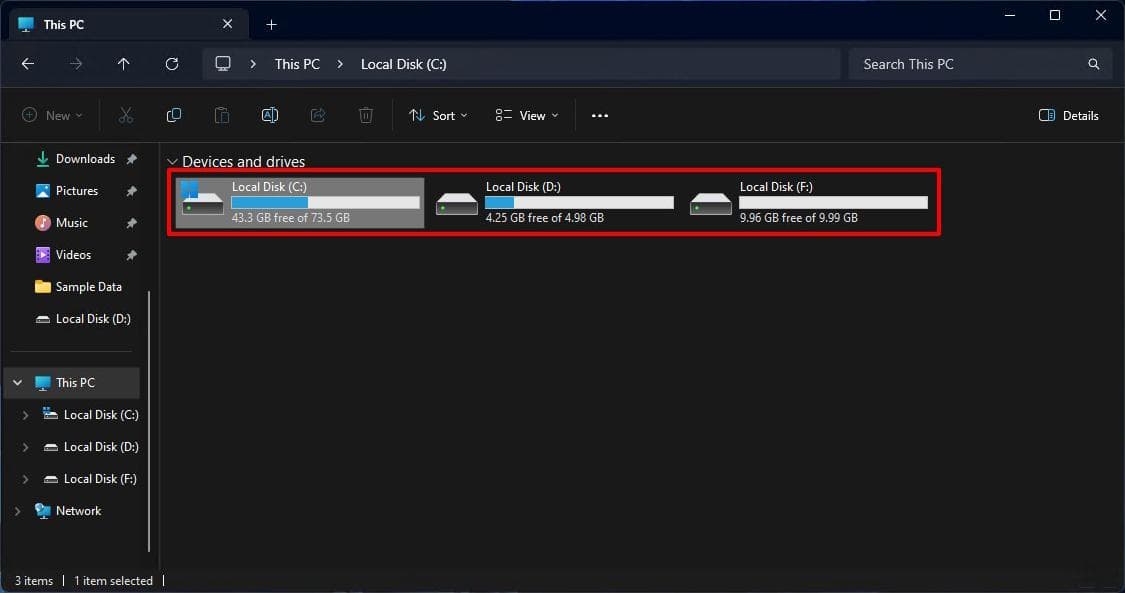Click the '4.25 GB free of 4.98 GB' text
This screenshot has width=1125, height=593.
point(545,218)
